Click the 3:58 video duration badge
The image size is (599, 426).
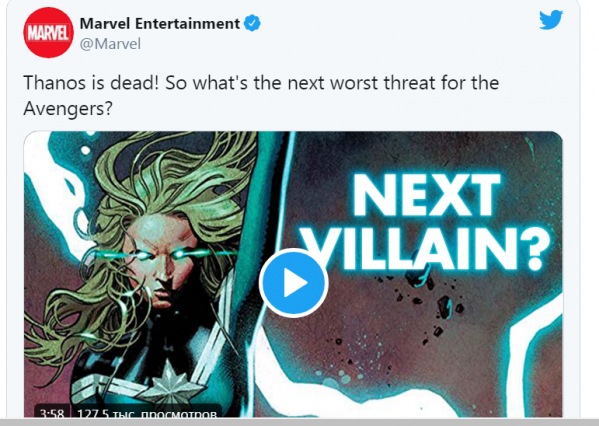(x=52, y=412)
